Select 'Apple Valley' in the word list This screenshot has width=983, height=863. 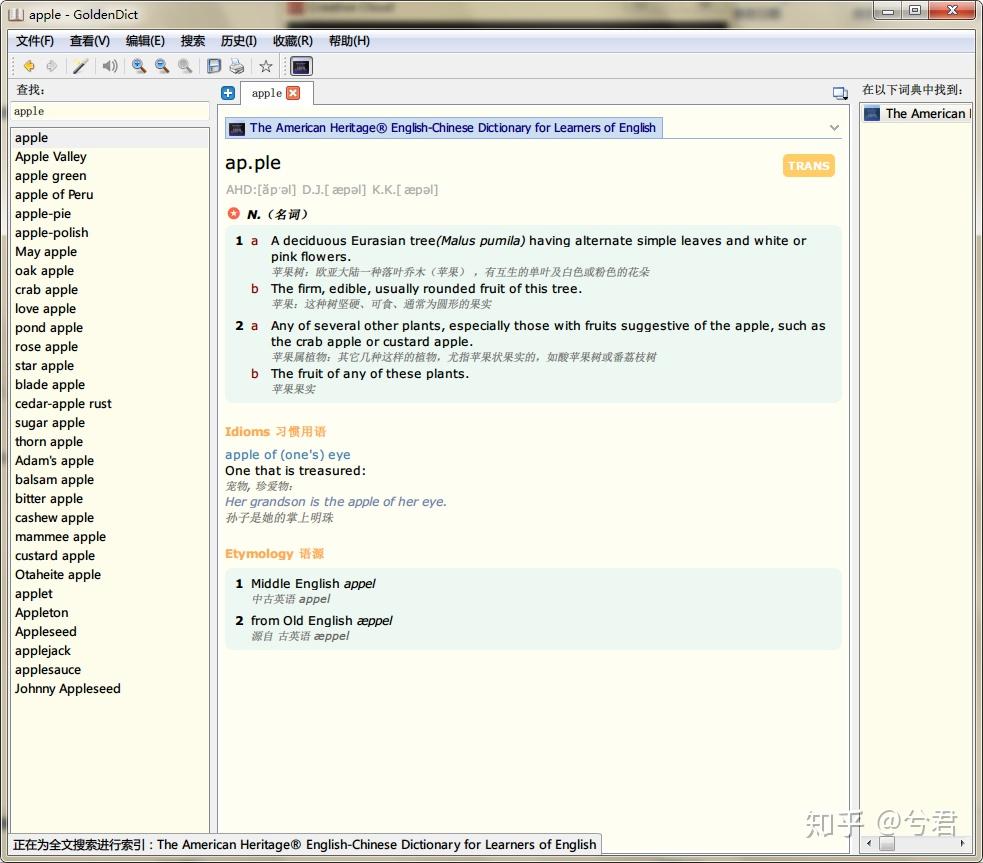tap(110, 157)
